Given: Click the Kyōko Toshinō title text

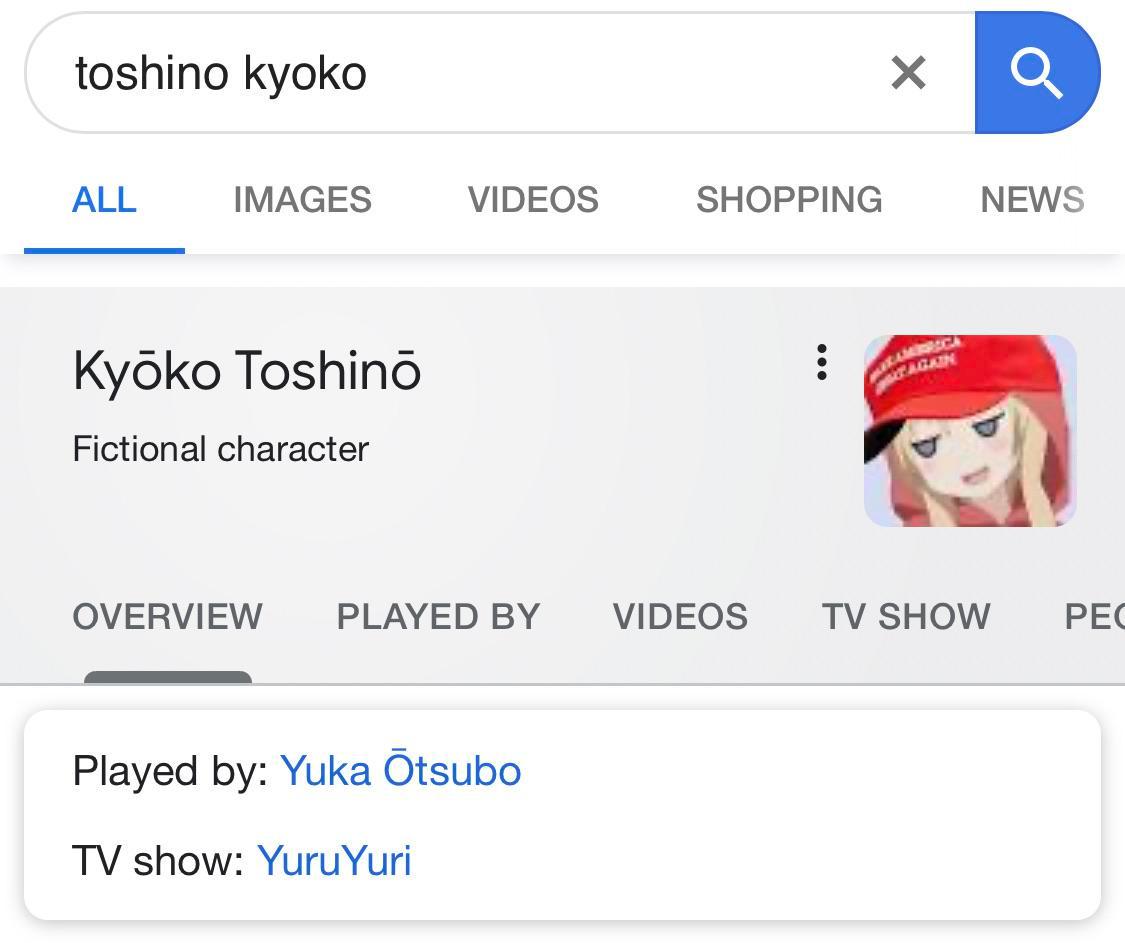Looking at the screenshot, I should coord(246,370).
